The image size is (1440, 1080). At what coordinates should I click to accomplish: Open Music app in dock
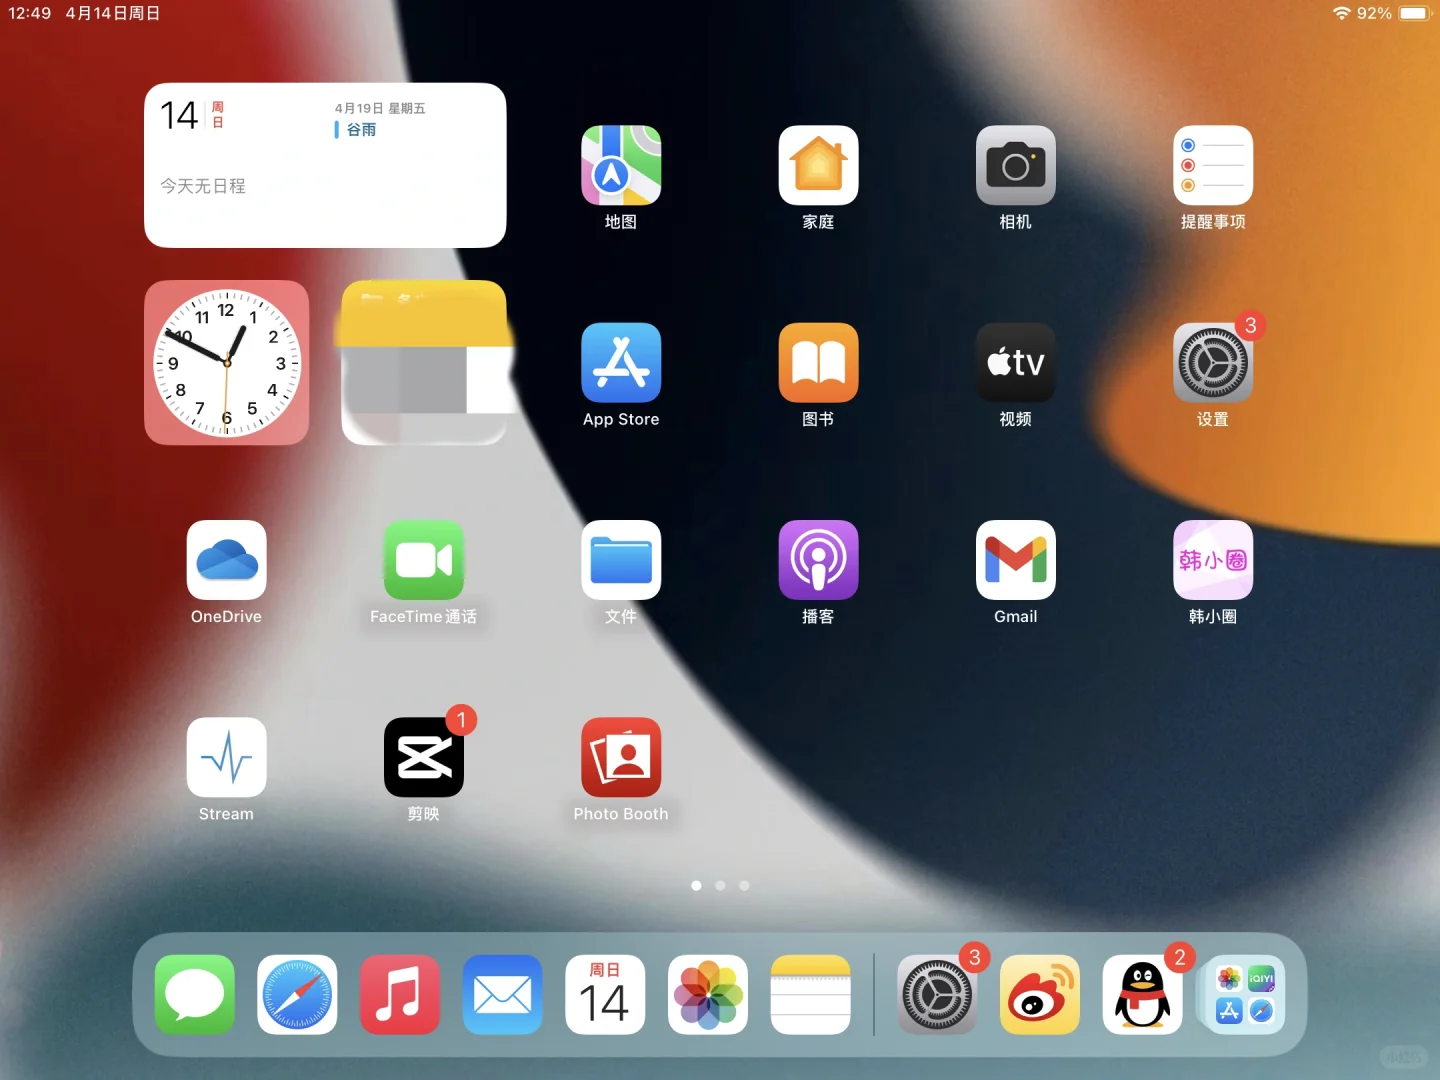click(x=400, y=995)
